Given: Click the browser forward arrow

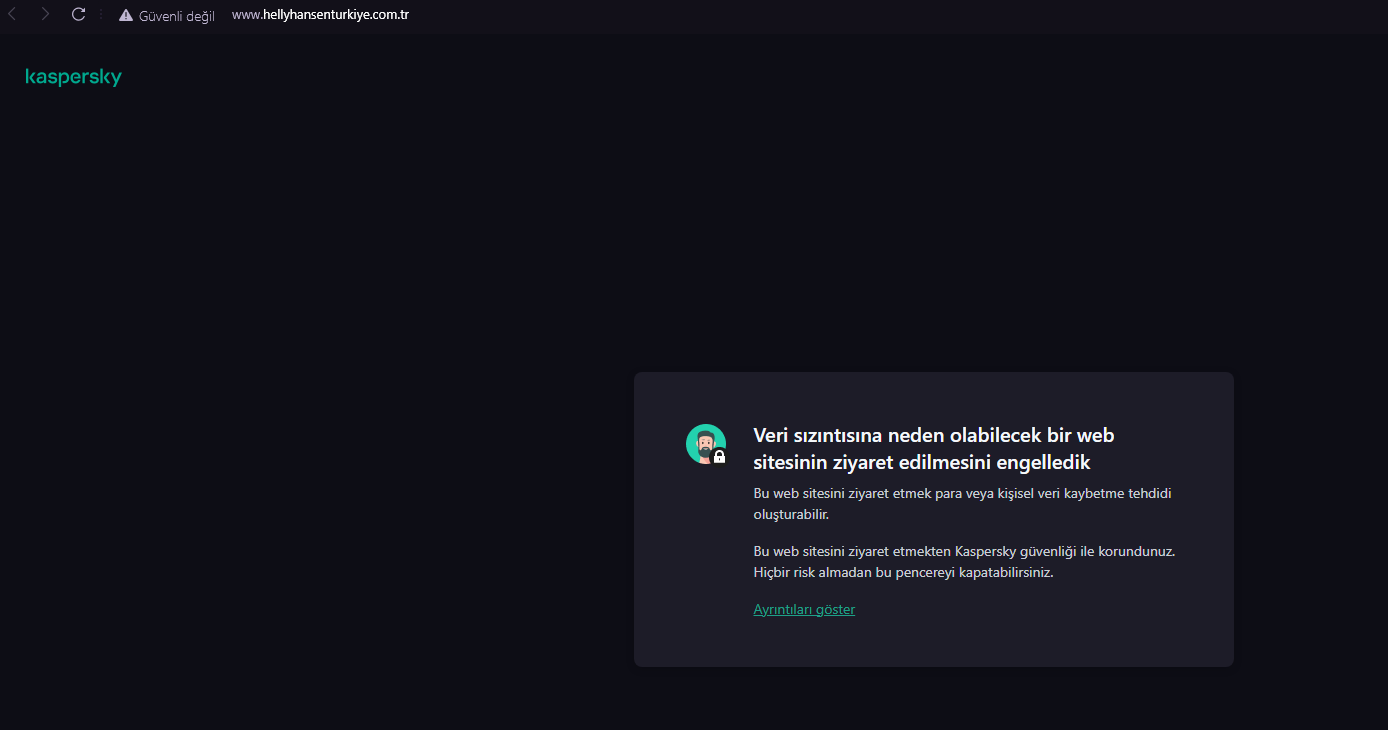Looking at the screenshot, I should pyautogui.click(x=45, y=14).
